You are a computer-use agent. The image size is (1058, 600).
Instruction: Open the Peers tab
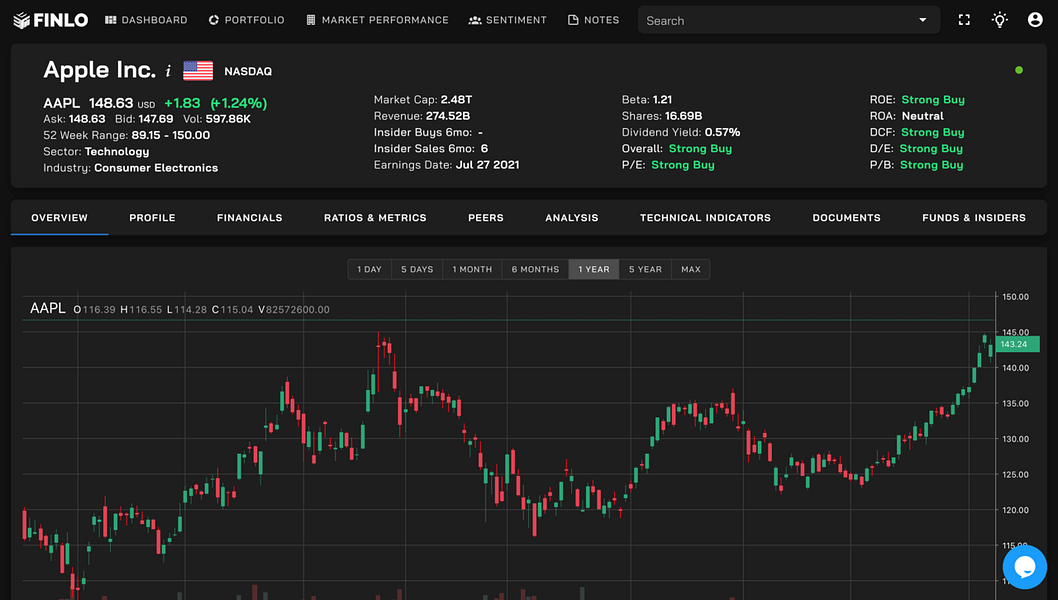click(486, 218)
